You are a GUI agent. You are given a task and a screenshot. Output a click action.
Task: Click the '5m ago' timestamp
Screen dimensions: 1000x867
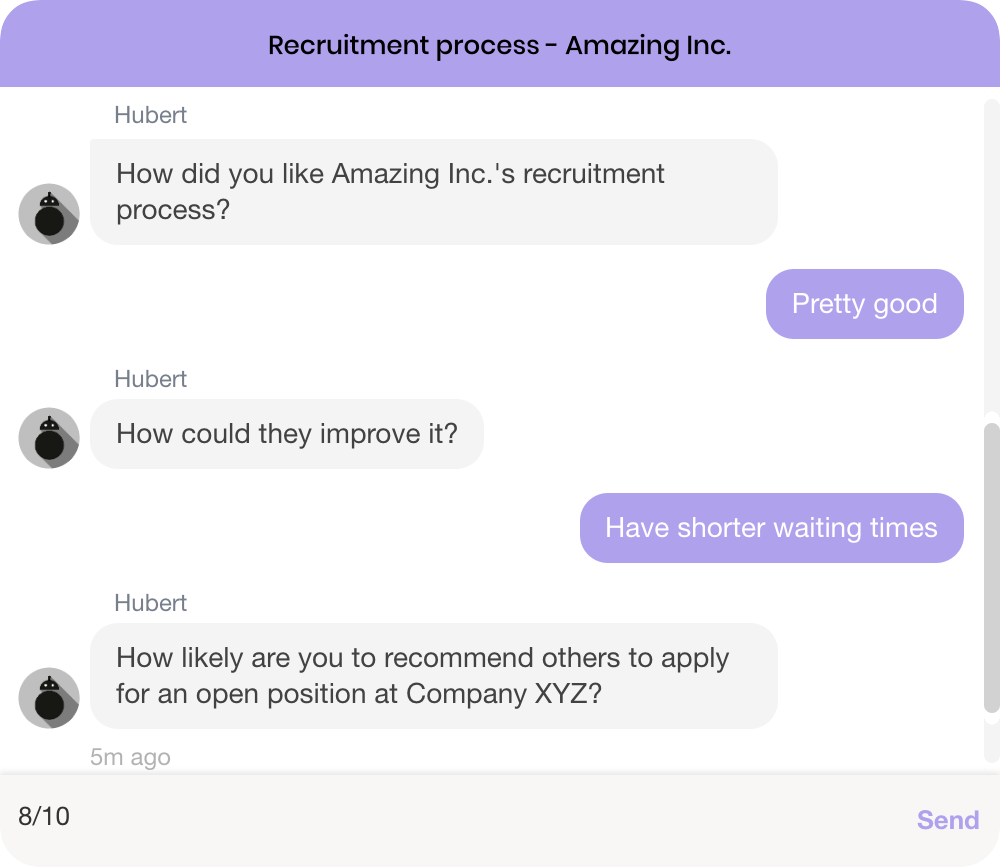tap(130, 757)
